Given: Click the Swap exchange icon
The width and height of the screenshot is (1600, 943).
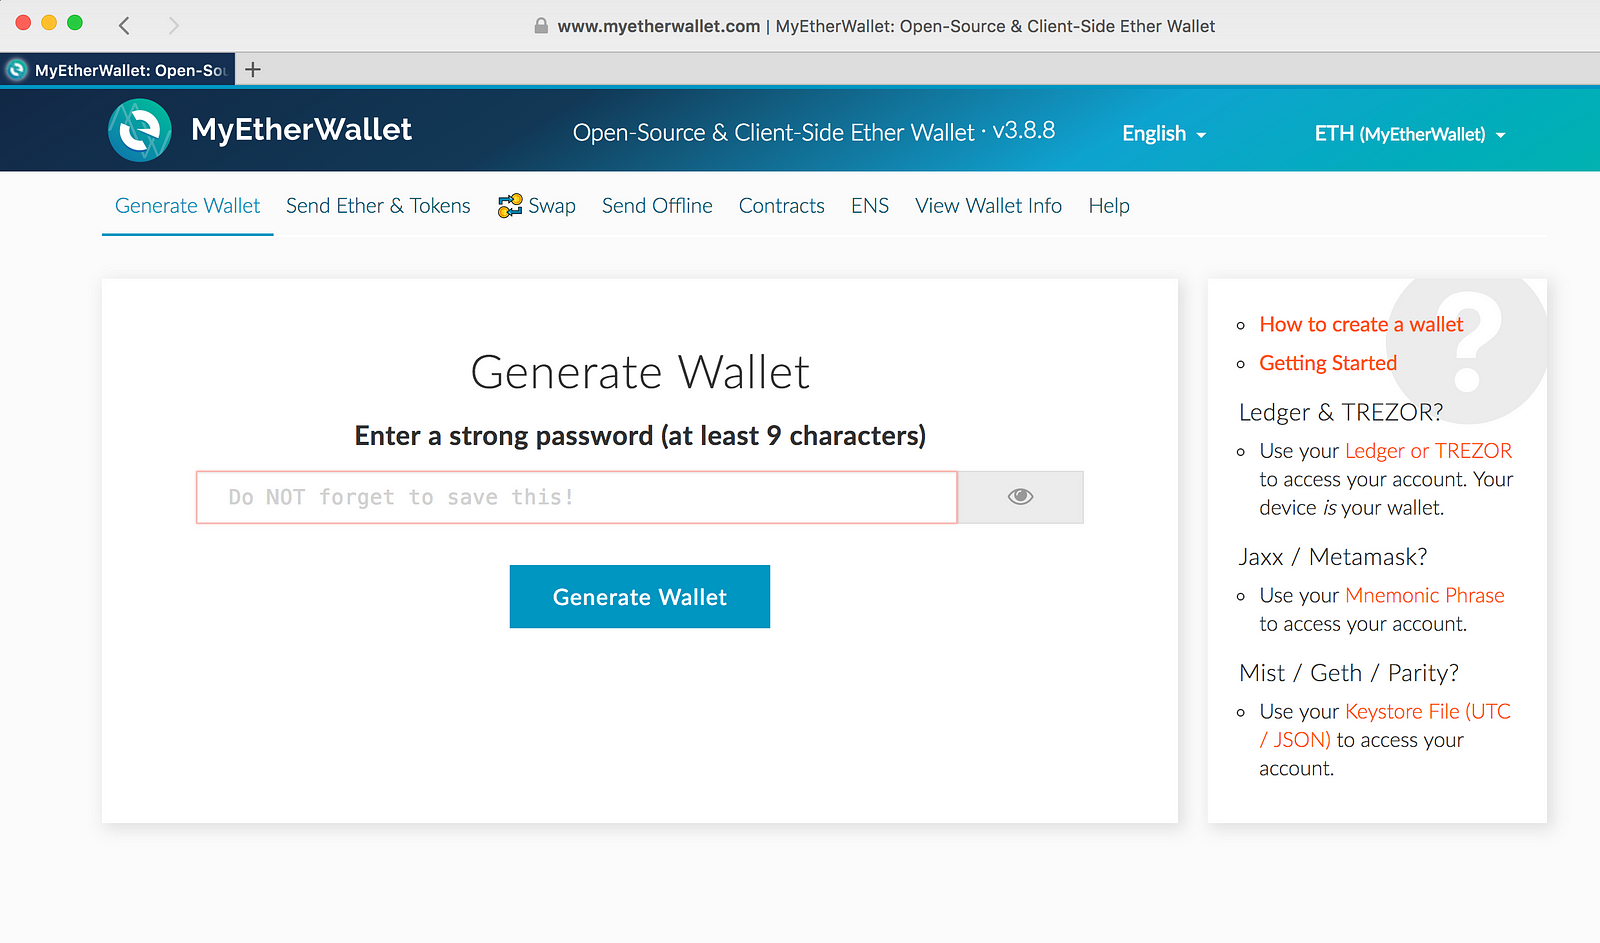Looking at the screenshot, I should click(510, 206).
